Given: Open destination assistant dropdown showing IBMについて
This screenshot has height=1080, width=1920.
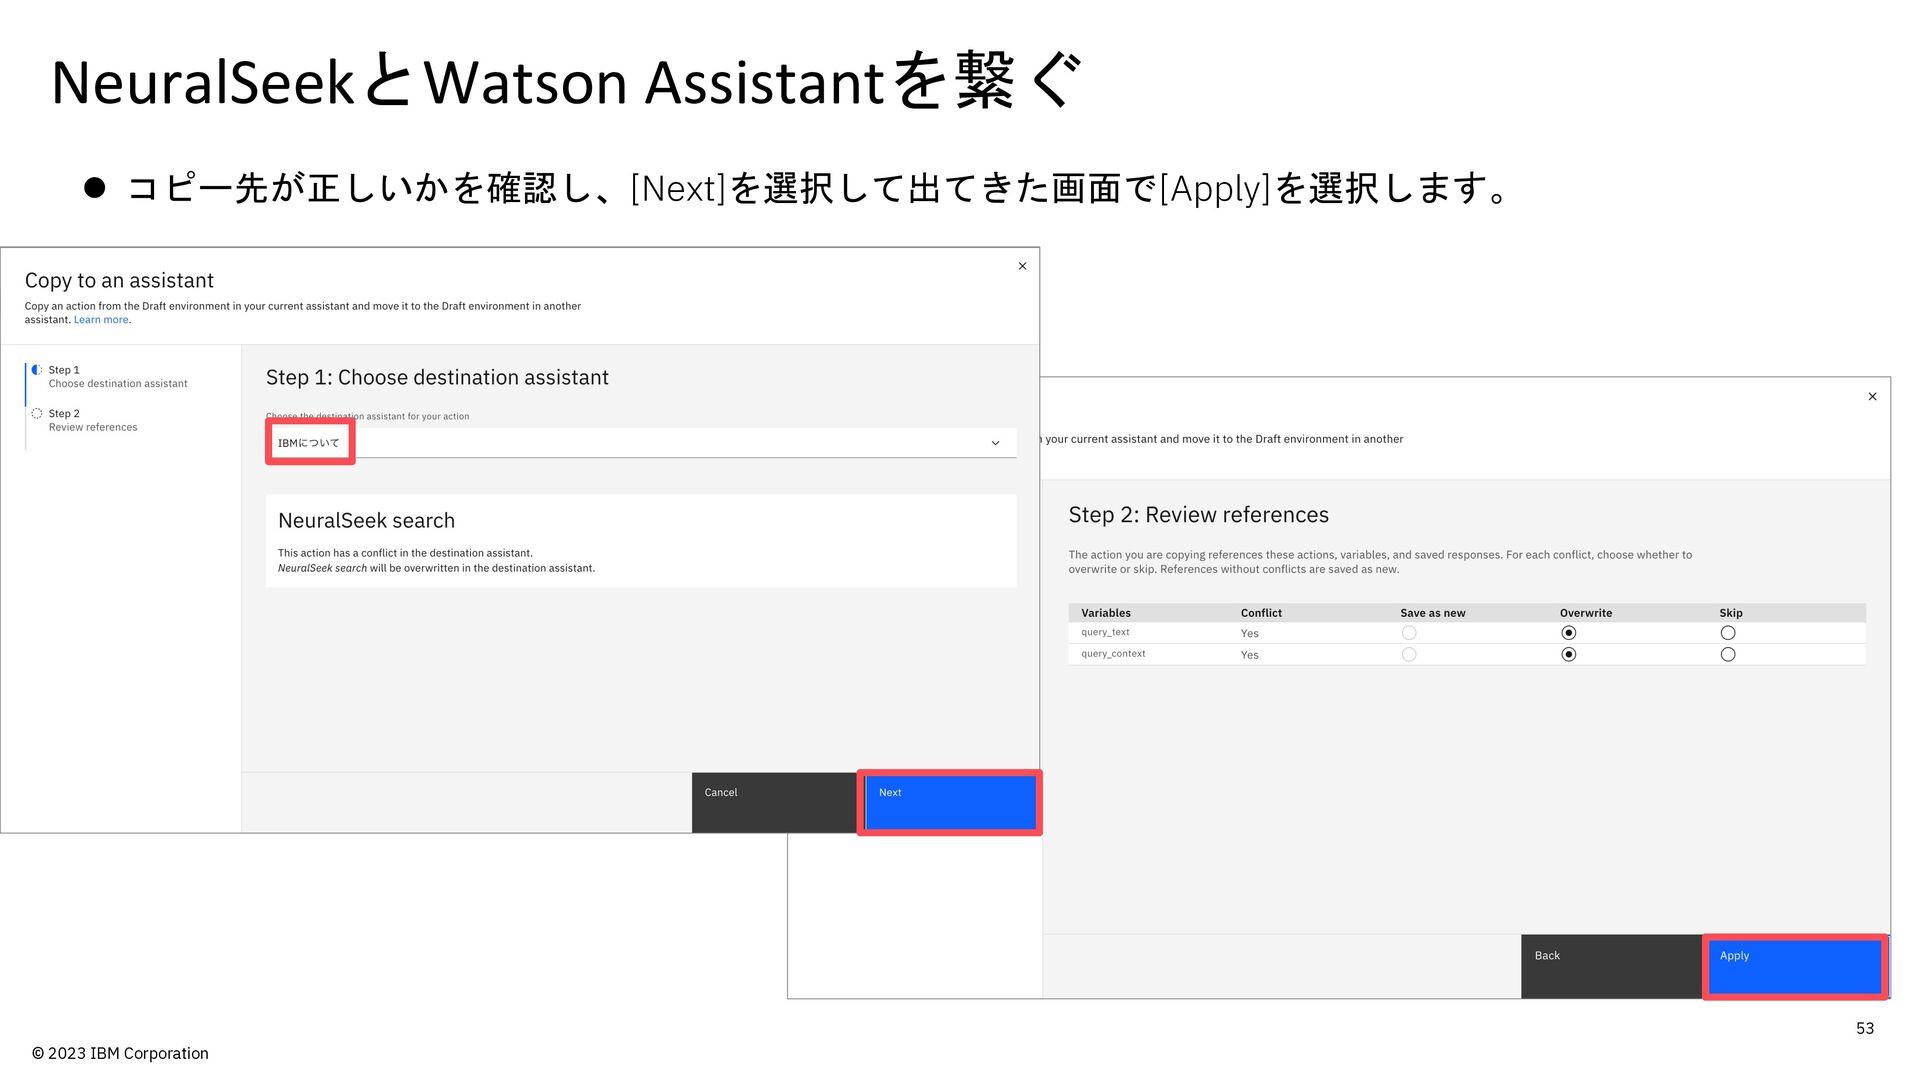Looking at the screenshot, I should pos(641,443).
